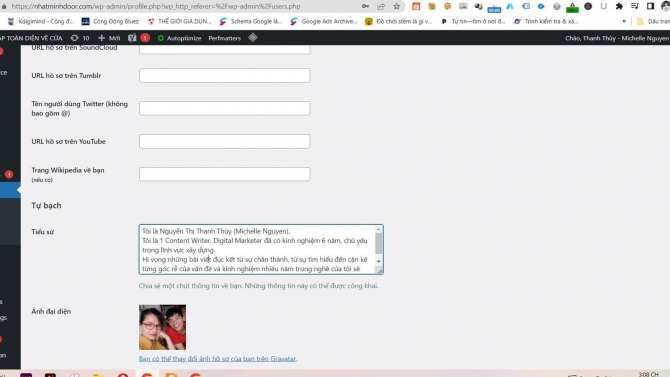The width and height of the screenshot is (670, 377).
Task: Open the Perfmatters admin bar menu
Action: (224, 38)
